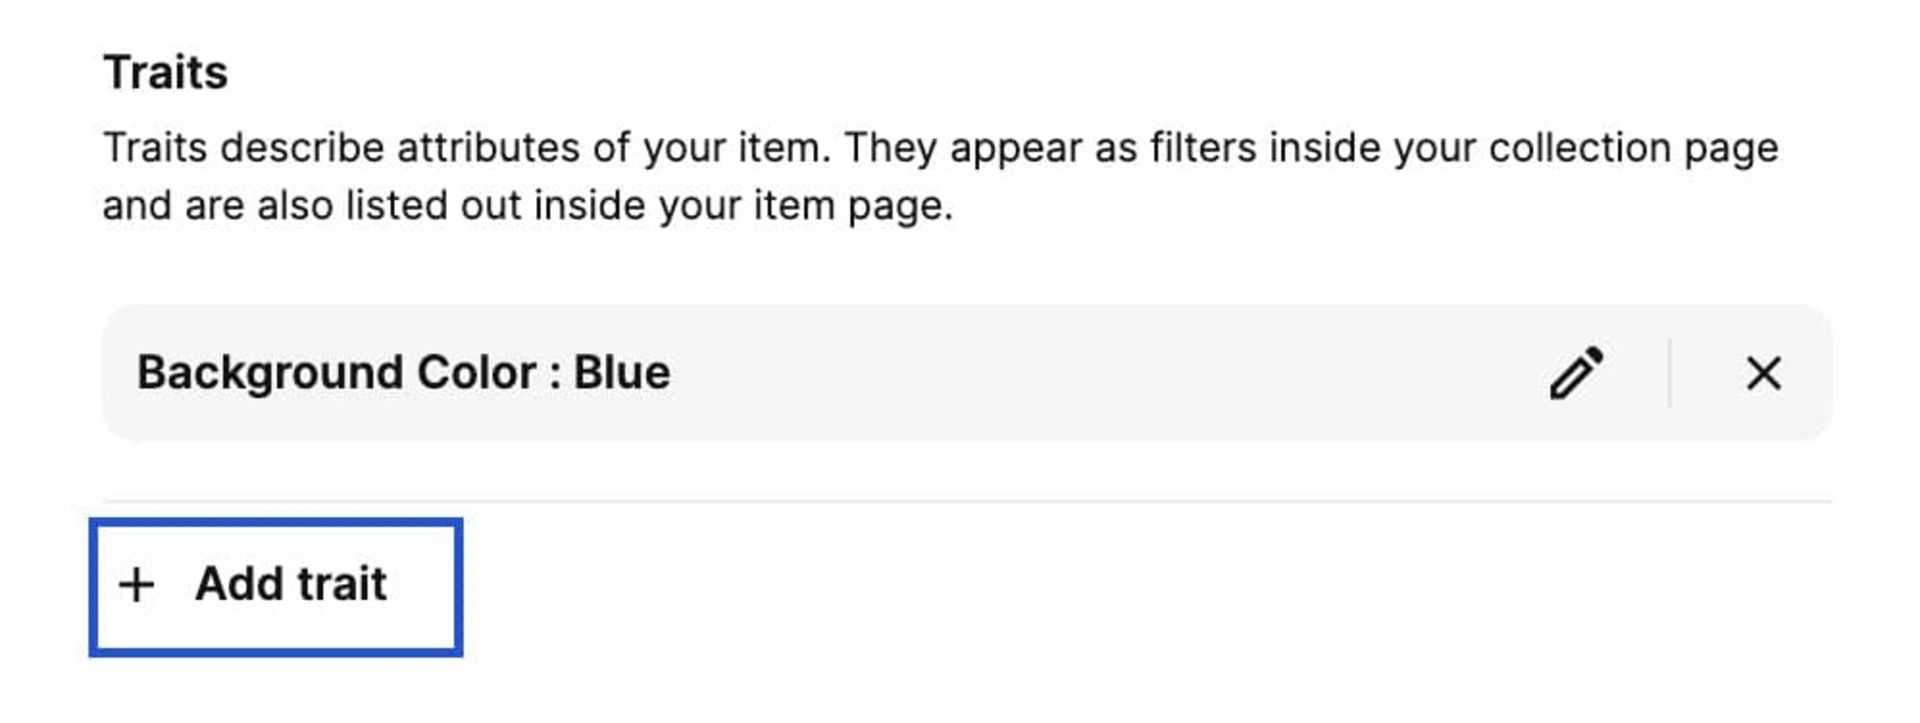Viewport: 1920px width, 723px height.
Task: Click empty space inside the grey trait row
Action: (1100, 373)
